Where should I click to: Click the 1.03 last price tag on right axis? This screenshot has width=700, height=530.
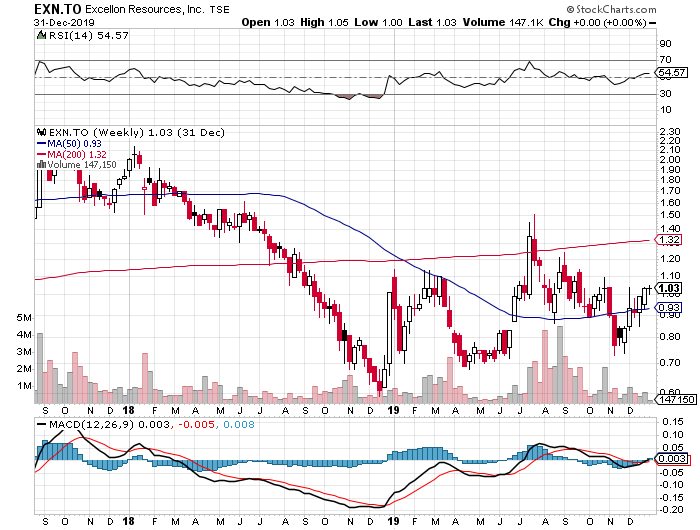(668, 288)
